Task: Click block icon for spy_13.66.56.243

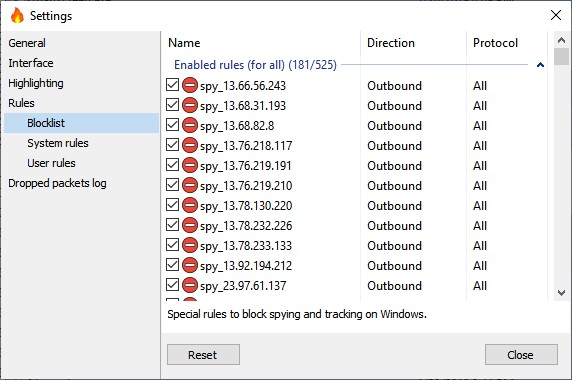Action: click(190, 85)
